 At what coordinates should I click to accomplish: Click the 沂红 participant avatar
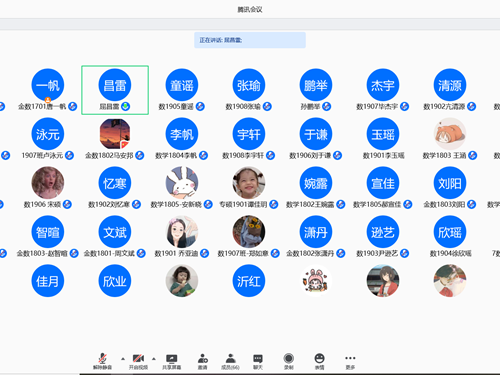pyautogui.click(x=249, y=281)
